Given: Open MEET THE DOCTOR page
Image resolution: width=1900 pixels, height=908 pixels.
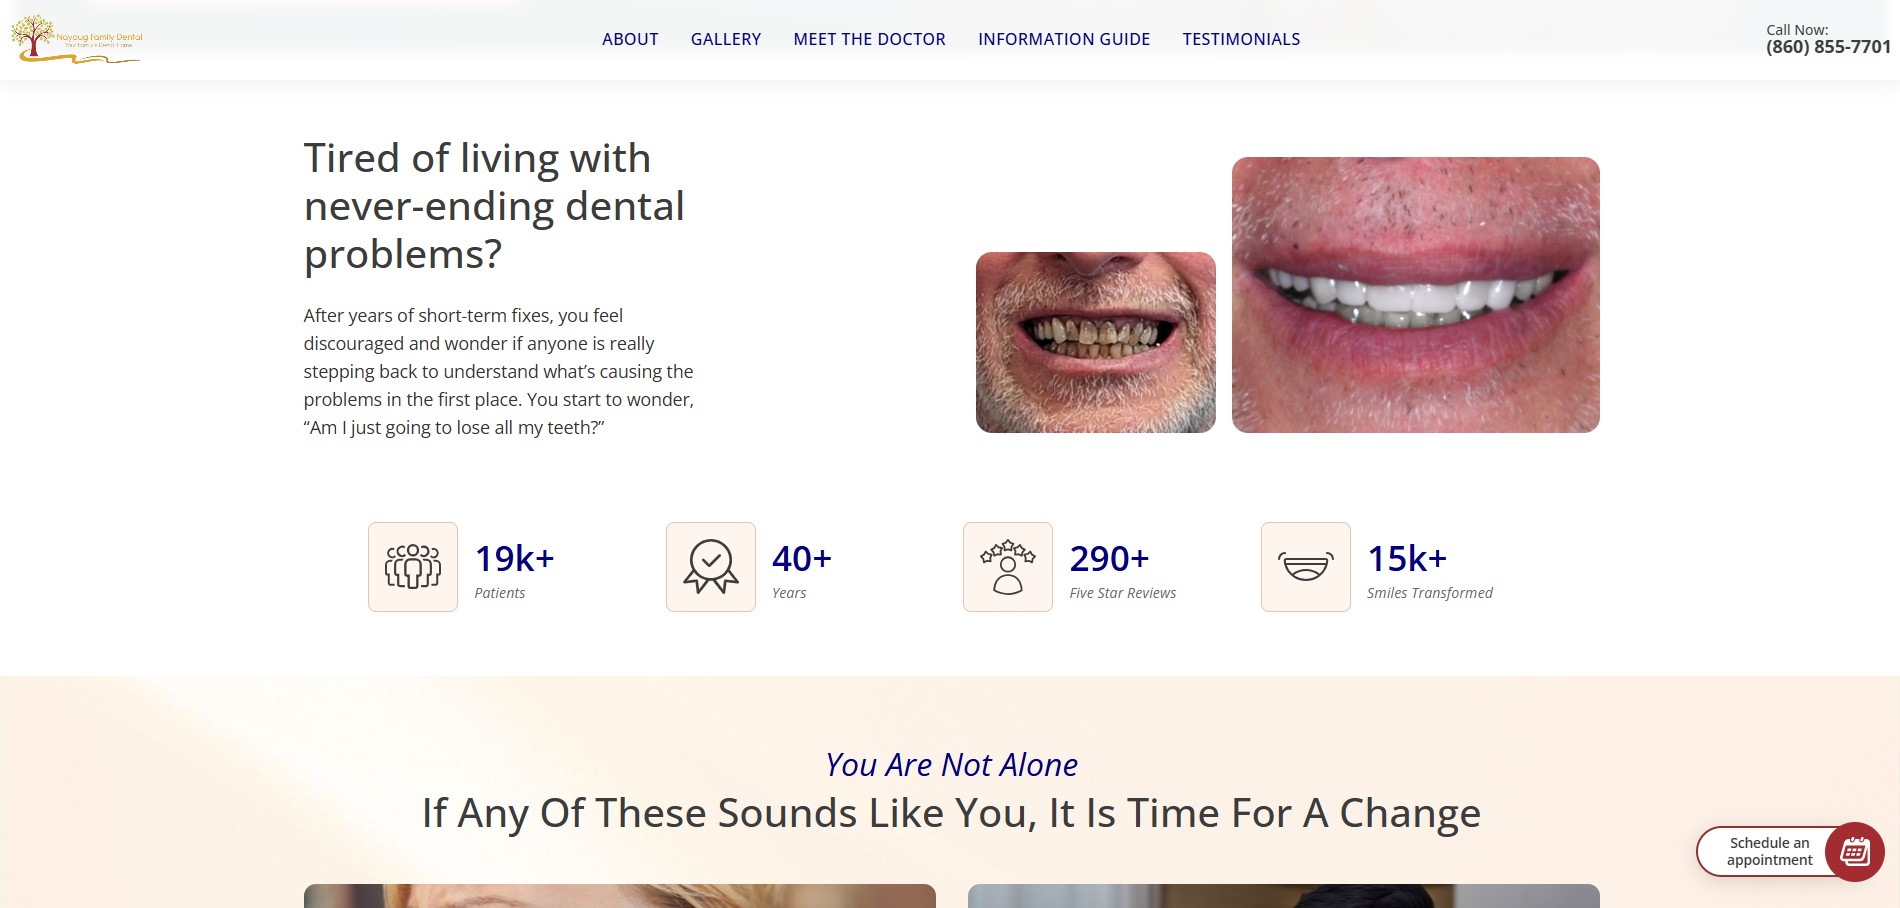Looking at the screenshot, I should (868, 39).
